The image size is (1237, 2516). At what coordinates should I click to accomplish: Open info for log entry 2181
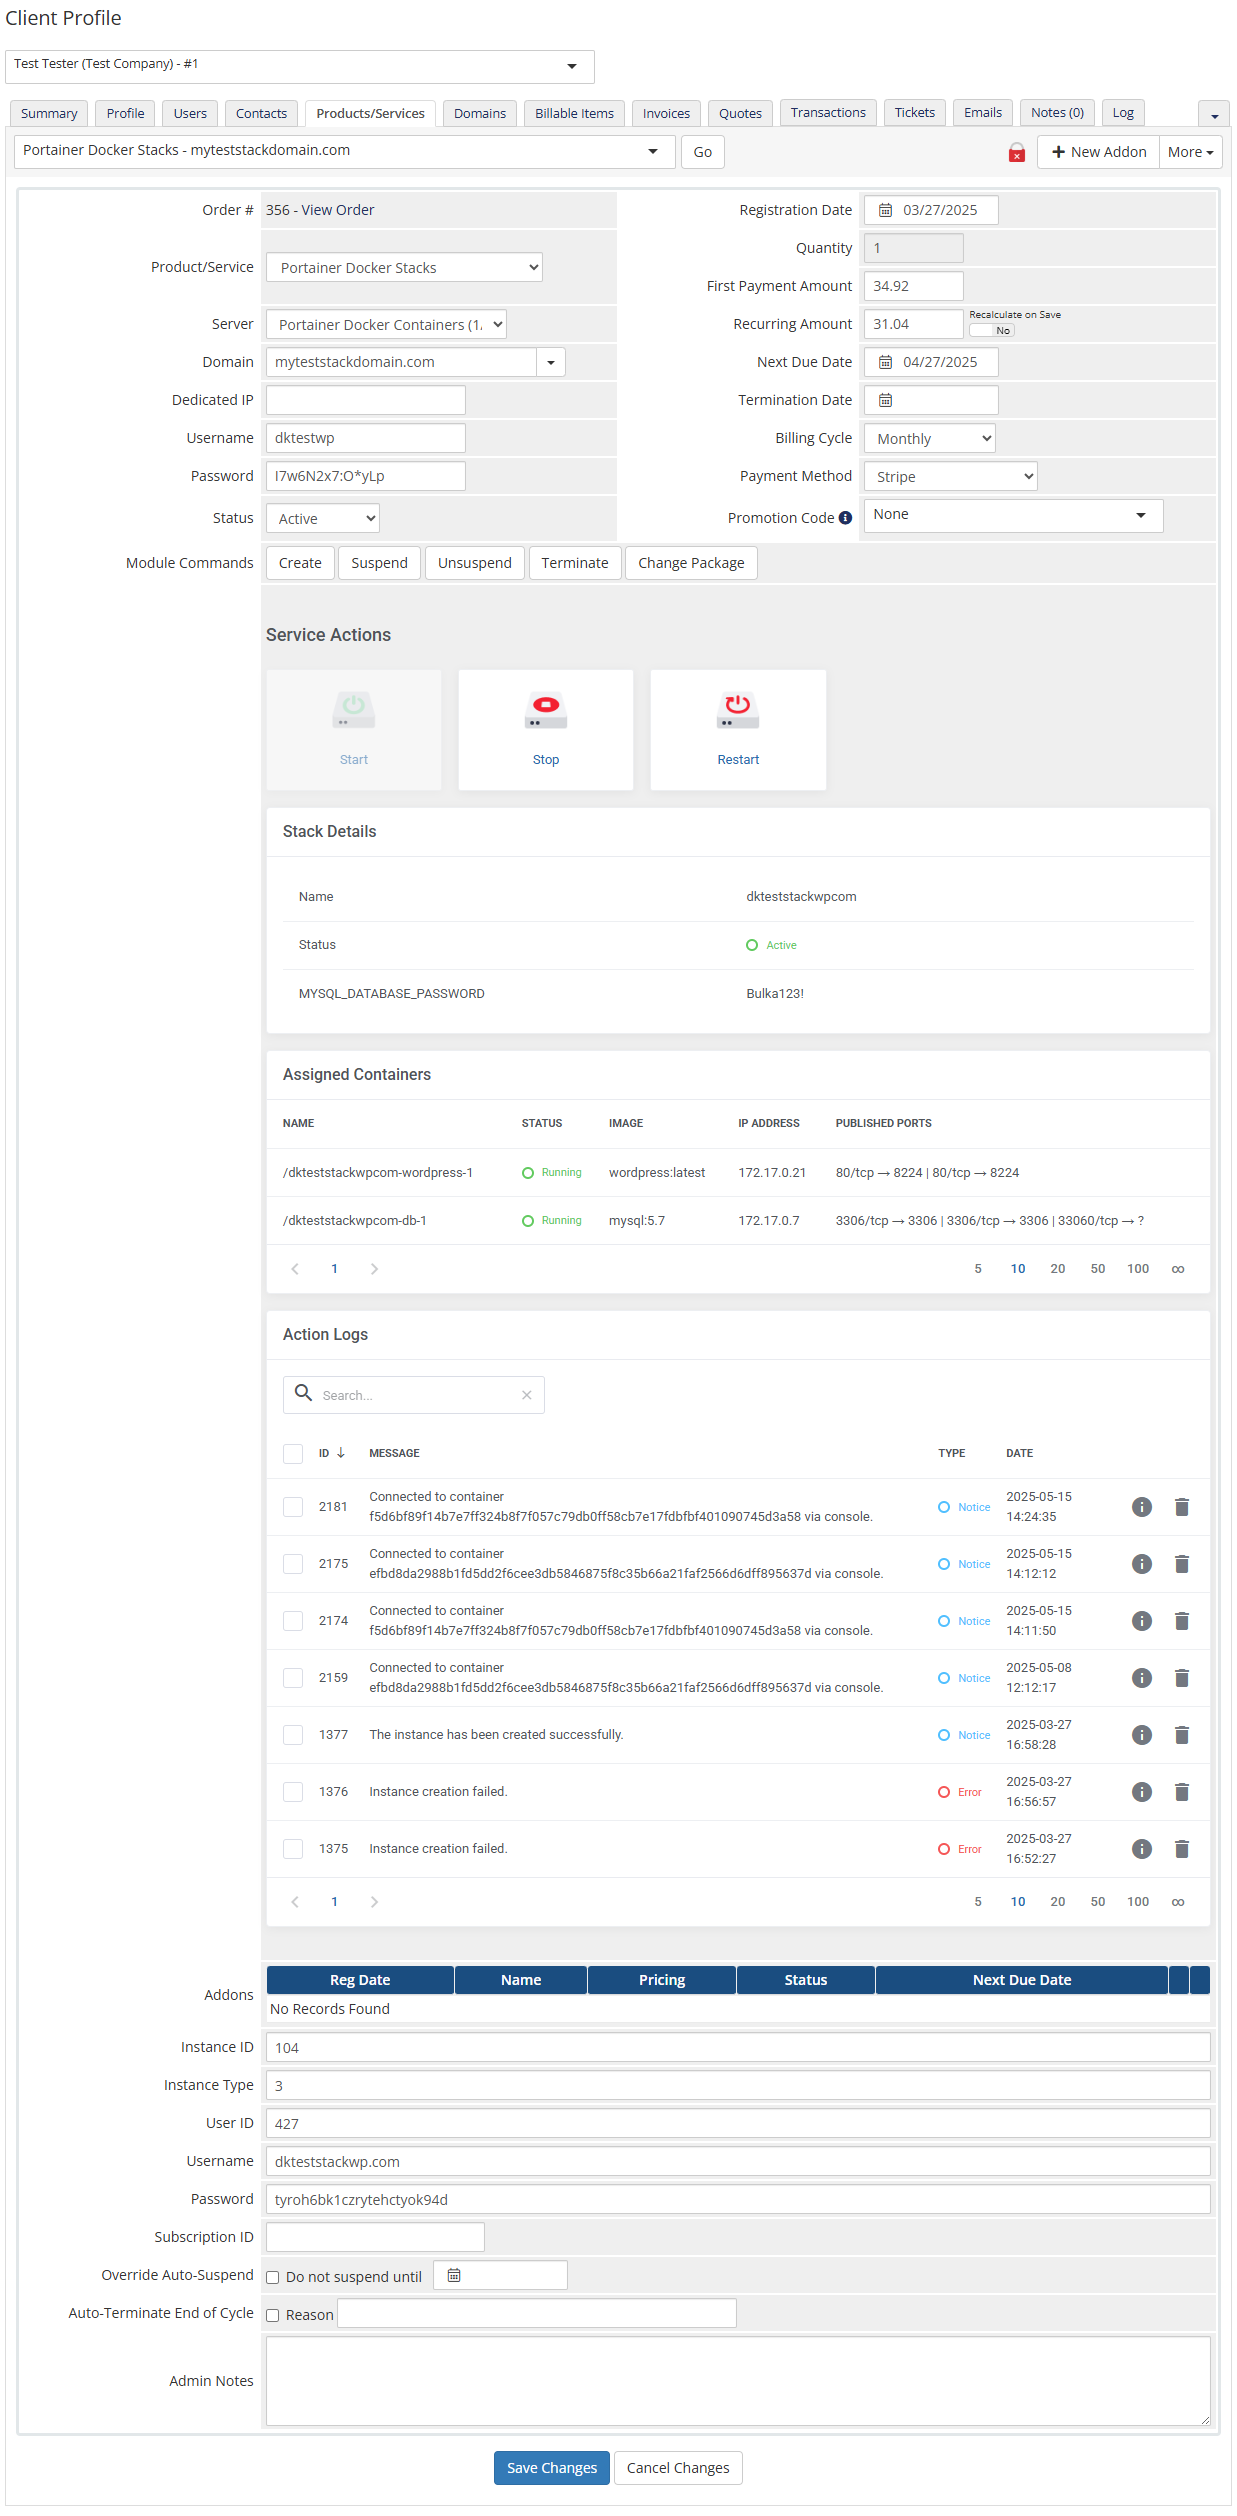[1142, 1507]
